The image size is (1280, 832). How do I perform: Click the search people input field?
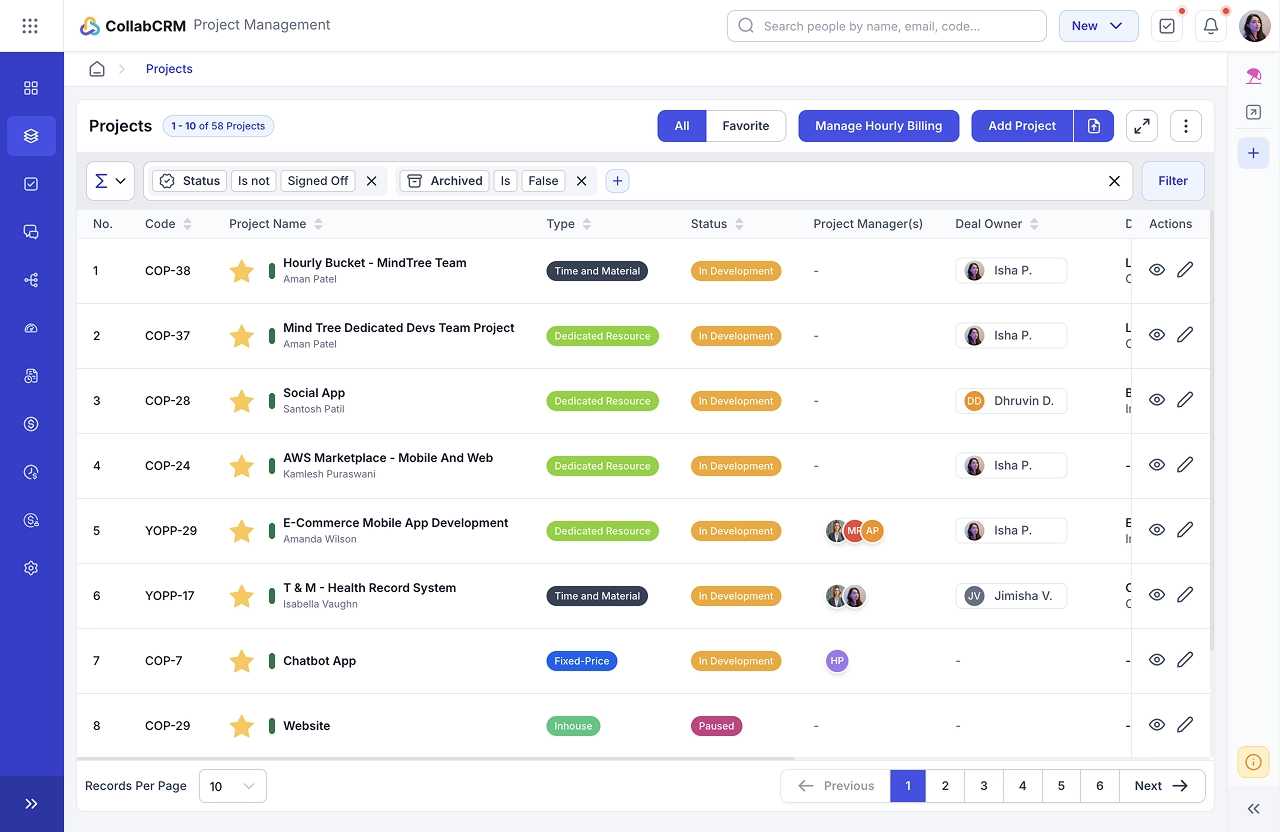point(887,26)
